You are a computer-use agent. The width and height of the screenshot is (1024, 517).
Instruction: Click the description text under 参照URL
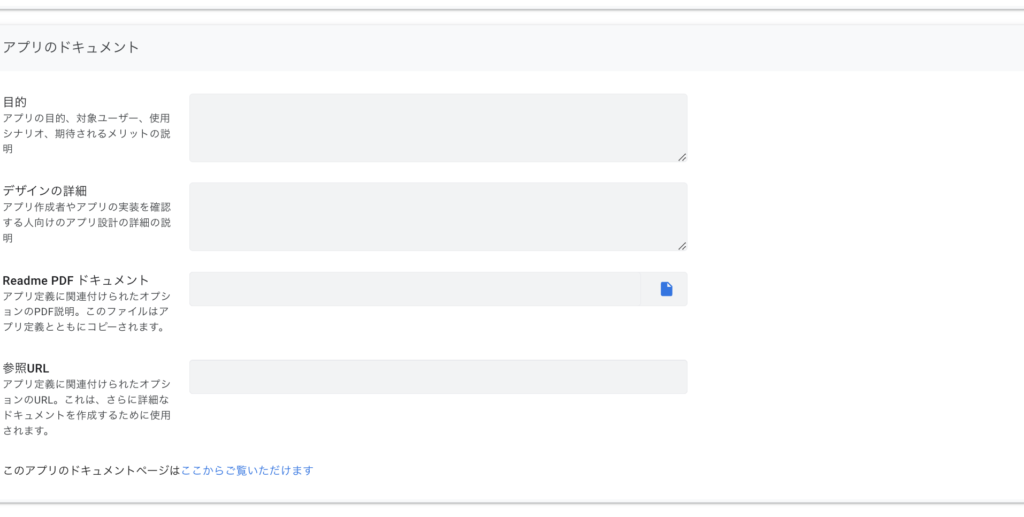tap(86, 407)
